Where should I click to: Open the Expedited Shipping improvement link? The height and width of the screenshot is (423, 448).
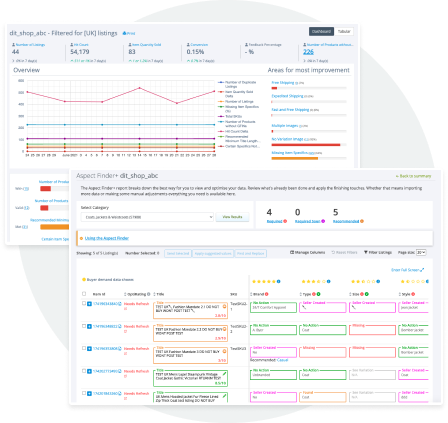coord(287,96)
